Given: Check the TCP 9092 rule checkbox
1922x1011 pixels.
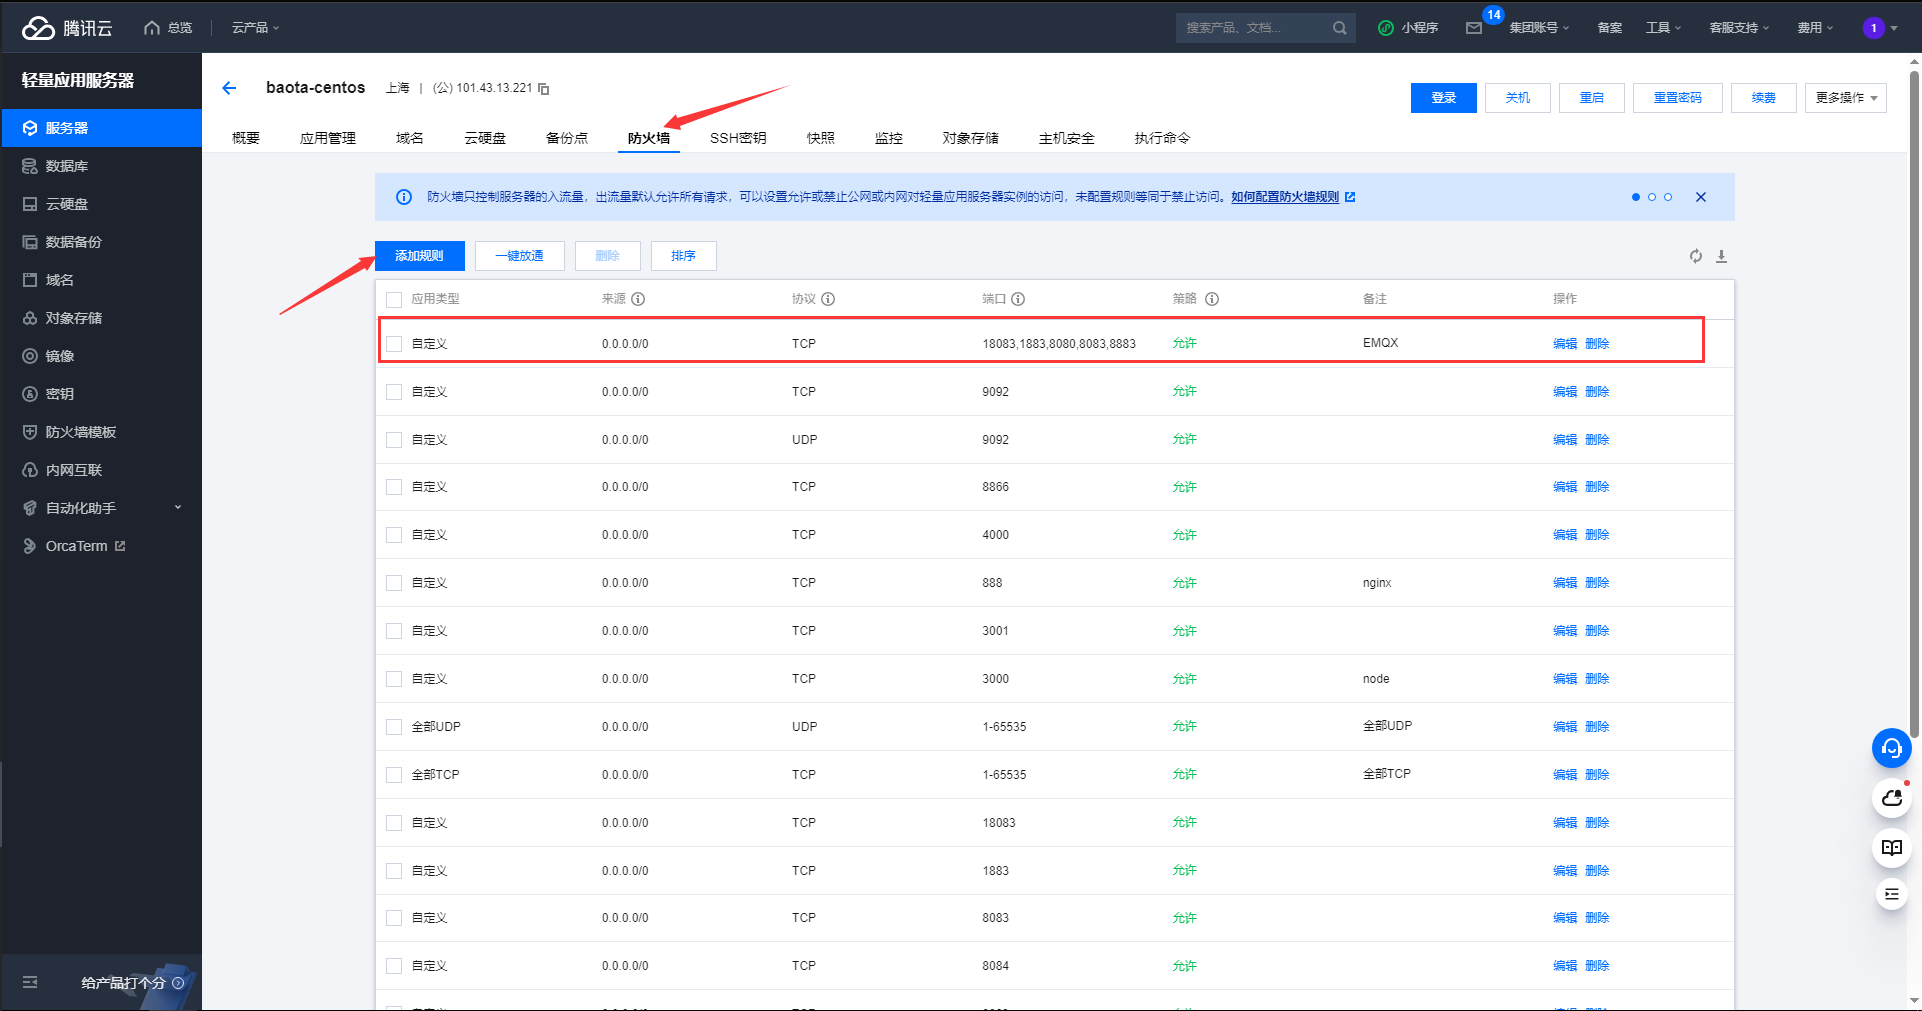Looking at the screenshot, I should coord(394,392).
